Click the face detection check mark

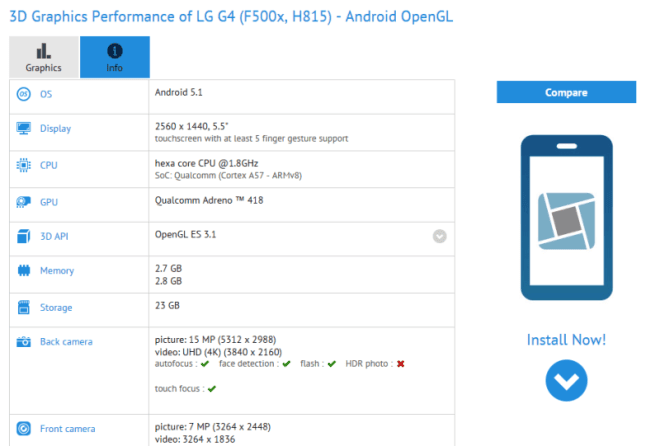(287, 364)
